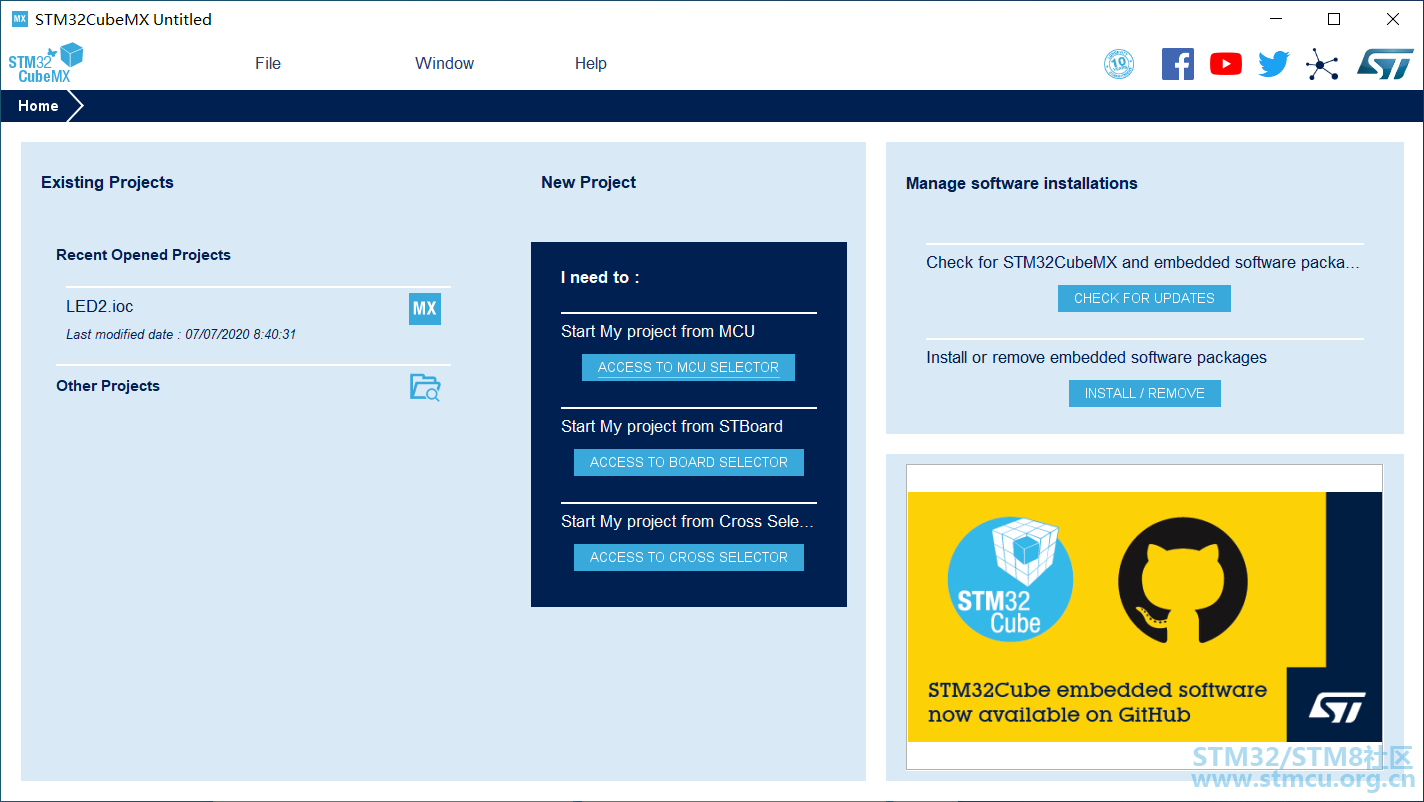
Task: Click the LED2.ioc last modified date text
Action: pos(181,335)
